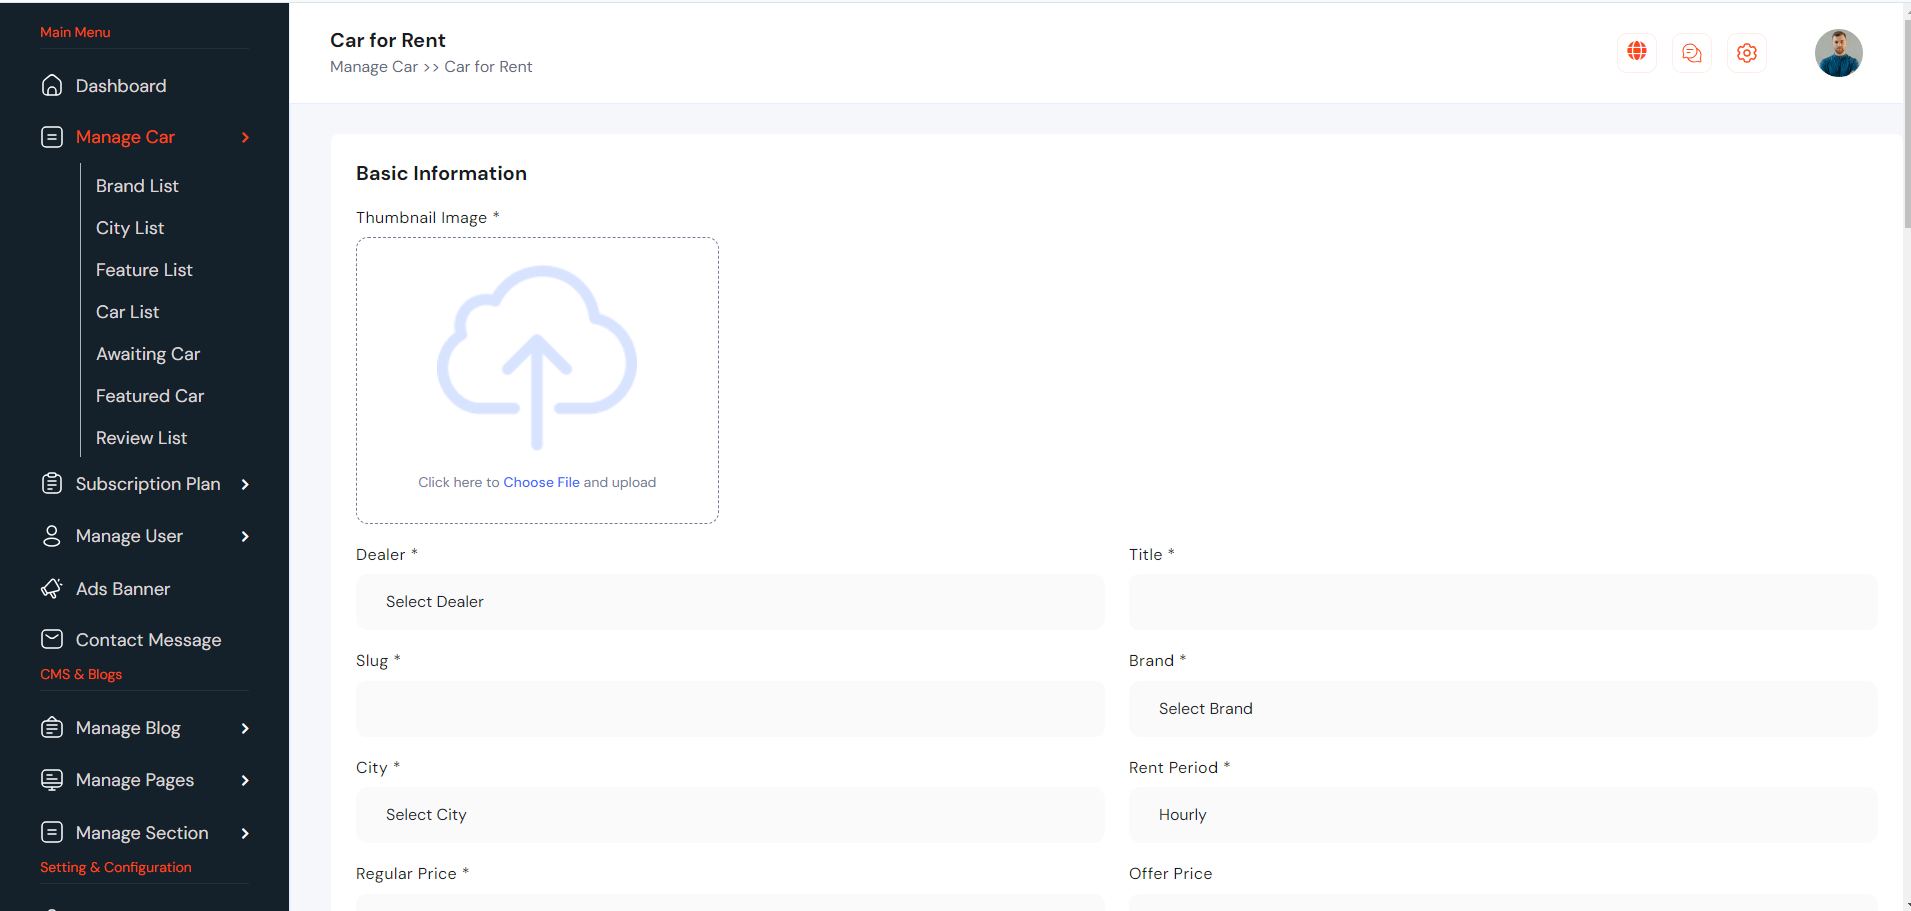Image resolution: width=1911 pixels, height=911 pixels.
Task: Click the user profile avatar
Action: pos(1837,53)
